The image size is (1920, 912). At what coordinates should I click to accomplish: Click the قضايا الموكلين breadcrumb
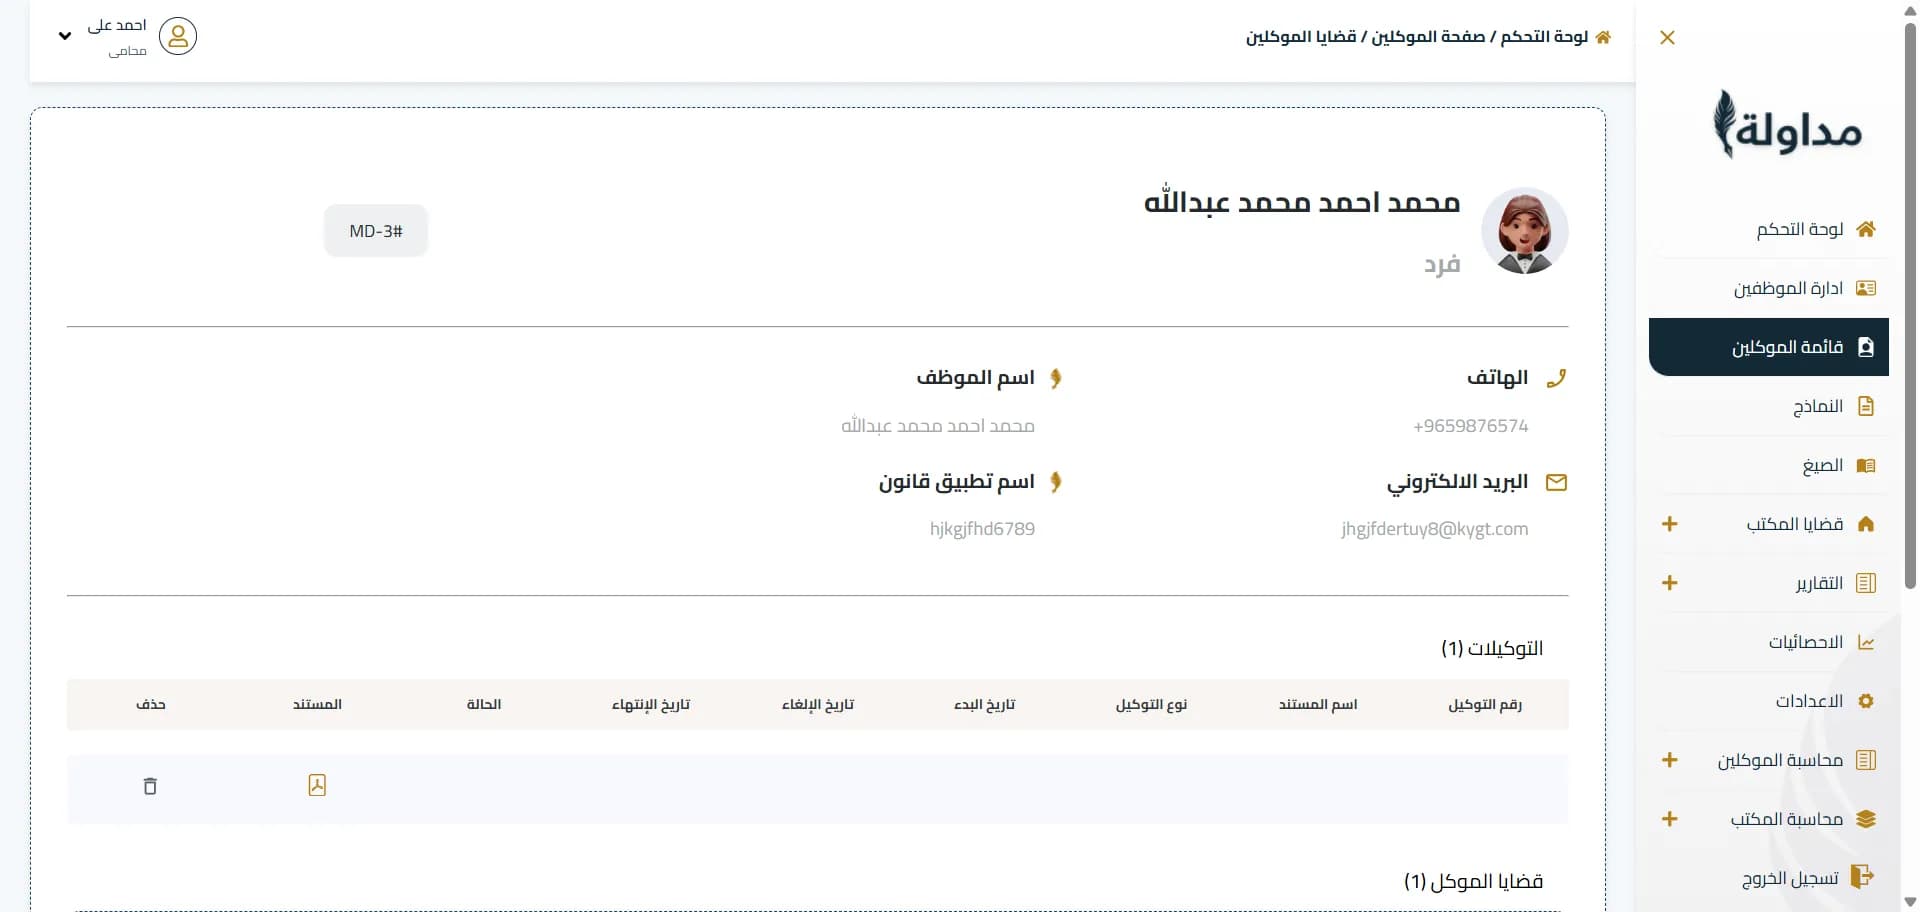(1301, 37)
